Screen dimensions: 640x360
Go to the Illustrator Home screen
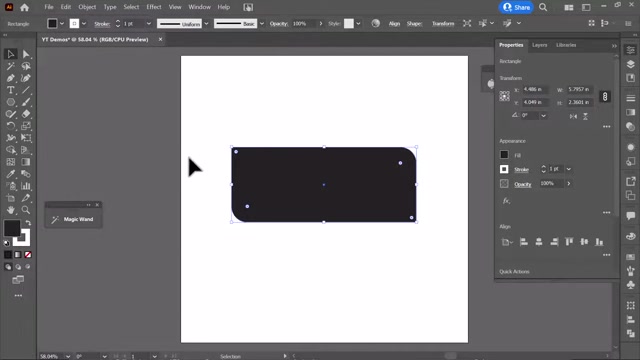[24, 7]
